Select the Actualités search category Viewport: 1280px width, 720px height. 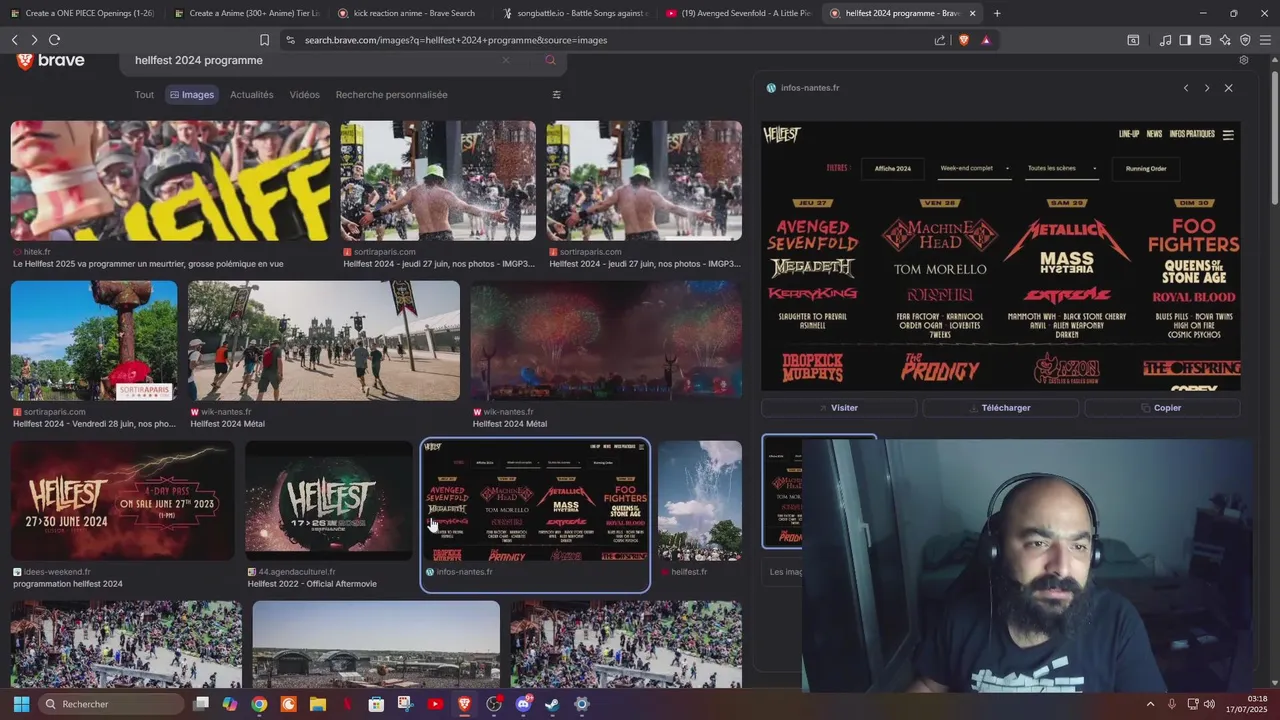pos(252,95)
